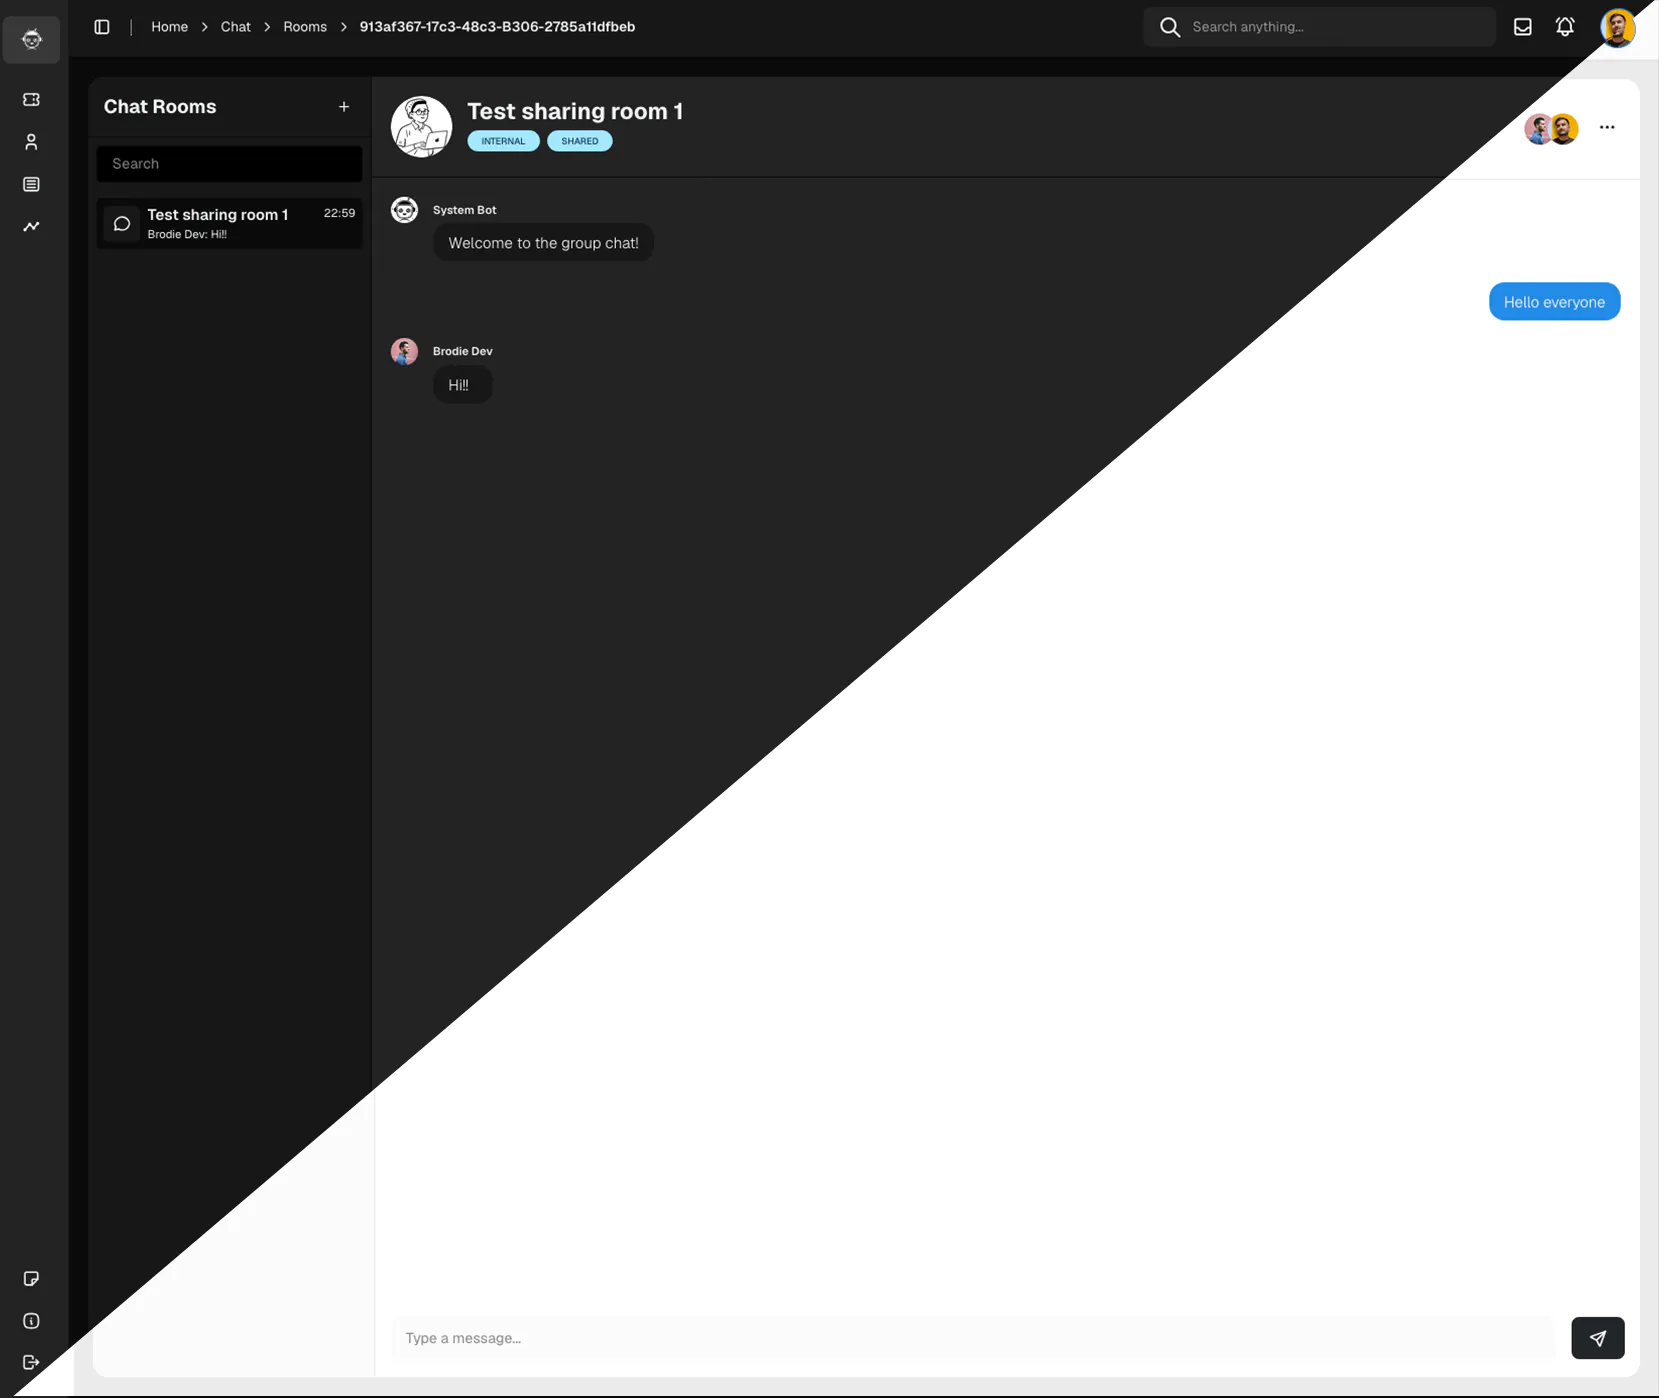Open the user avatar menu top right
Viewport: 1659px width, 1398px height.
(x=1617, y=27)
